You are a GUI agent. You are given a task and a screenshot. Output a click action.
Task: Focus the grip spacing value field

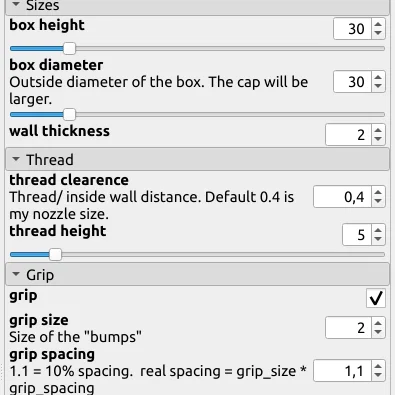point(342,371)
